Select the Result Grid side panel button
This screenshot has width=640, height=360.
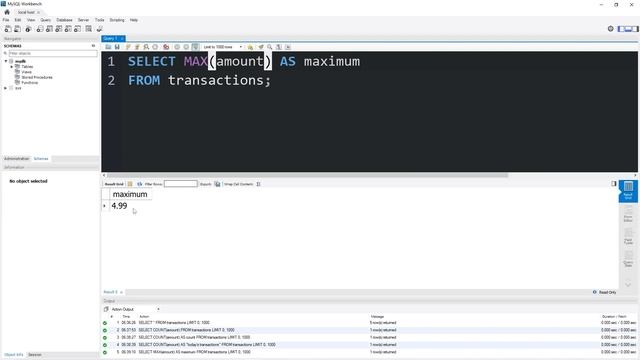(628, 191)
